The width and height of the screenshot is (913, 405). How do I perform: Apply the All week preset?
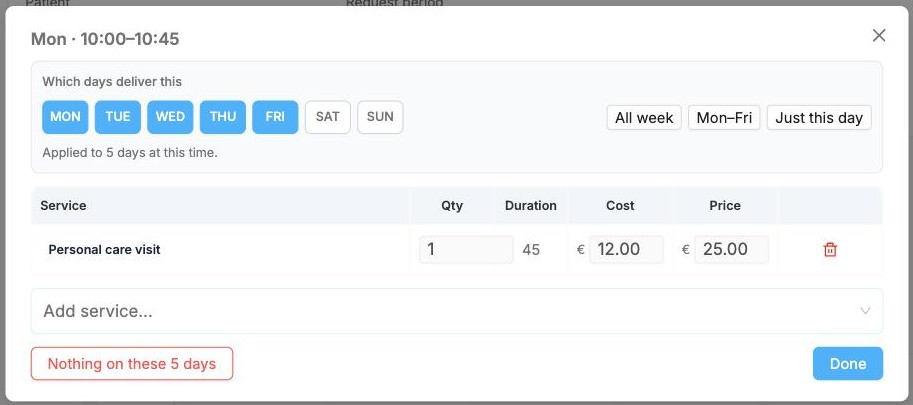tap(644, 118)
